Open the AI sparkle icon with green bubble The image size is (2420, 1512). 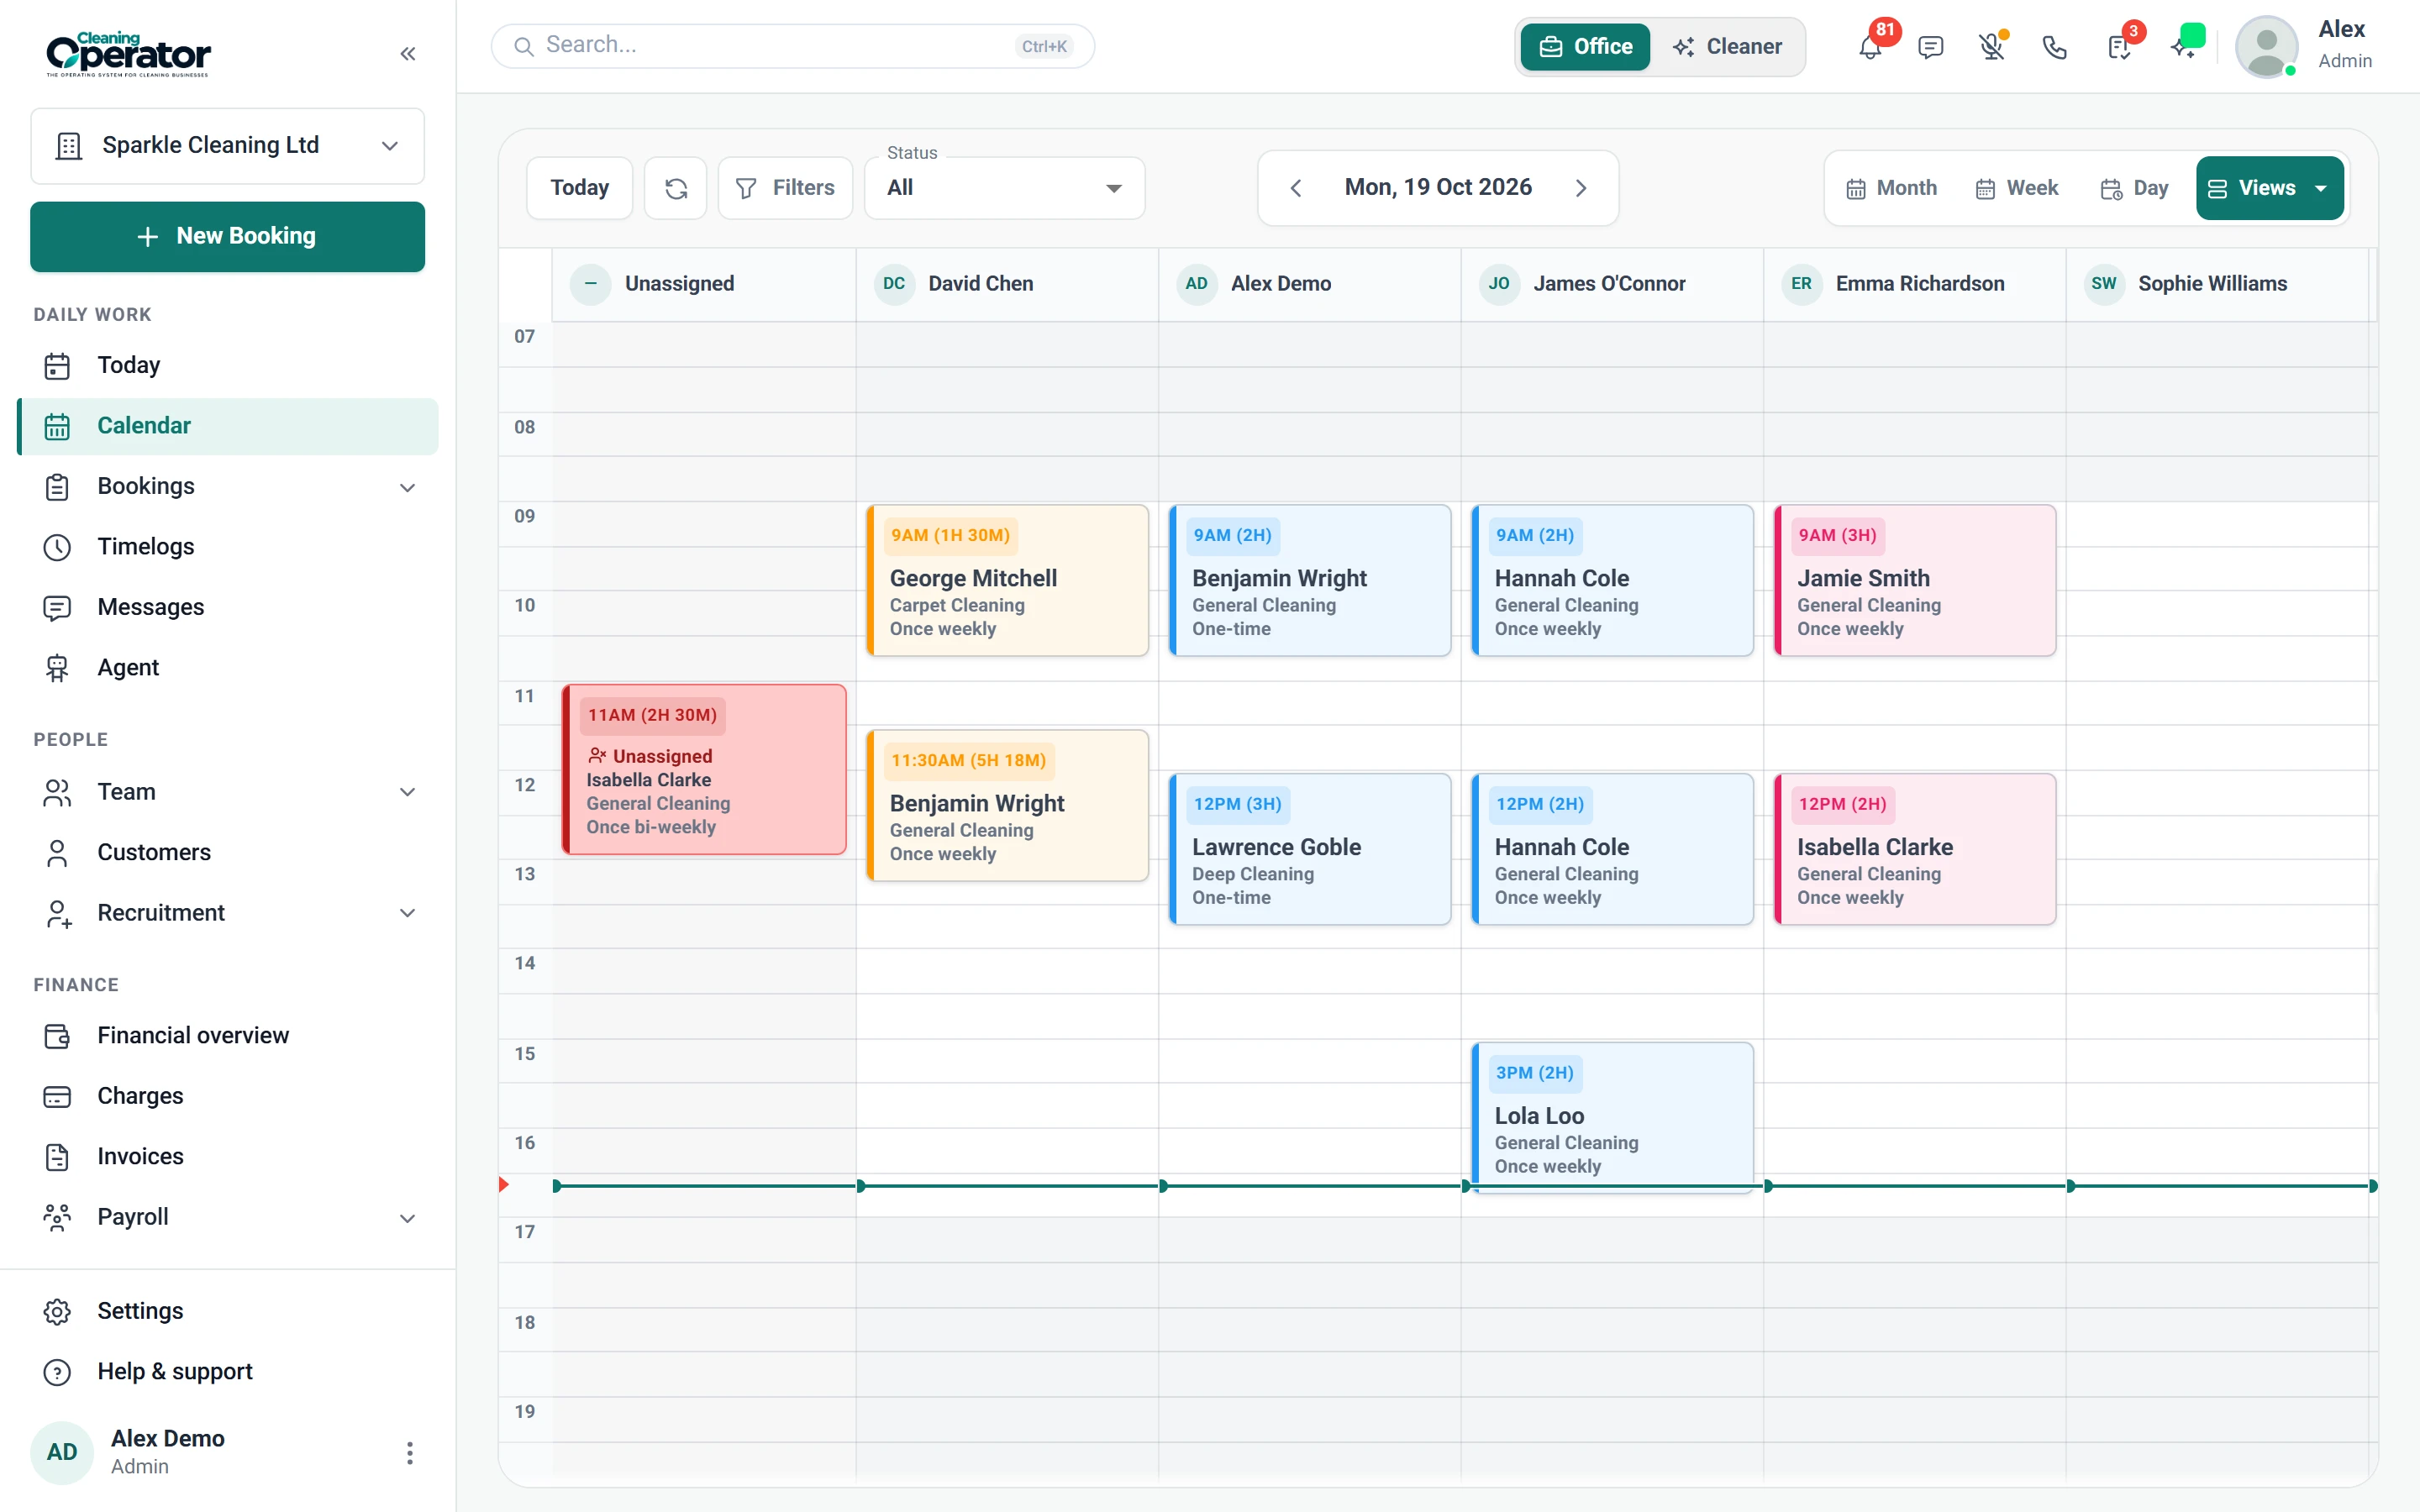[x=2184, y=45]
